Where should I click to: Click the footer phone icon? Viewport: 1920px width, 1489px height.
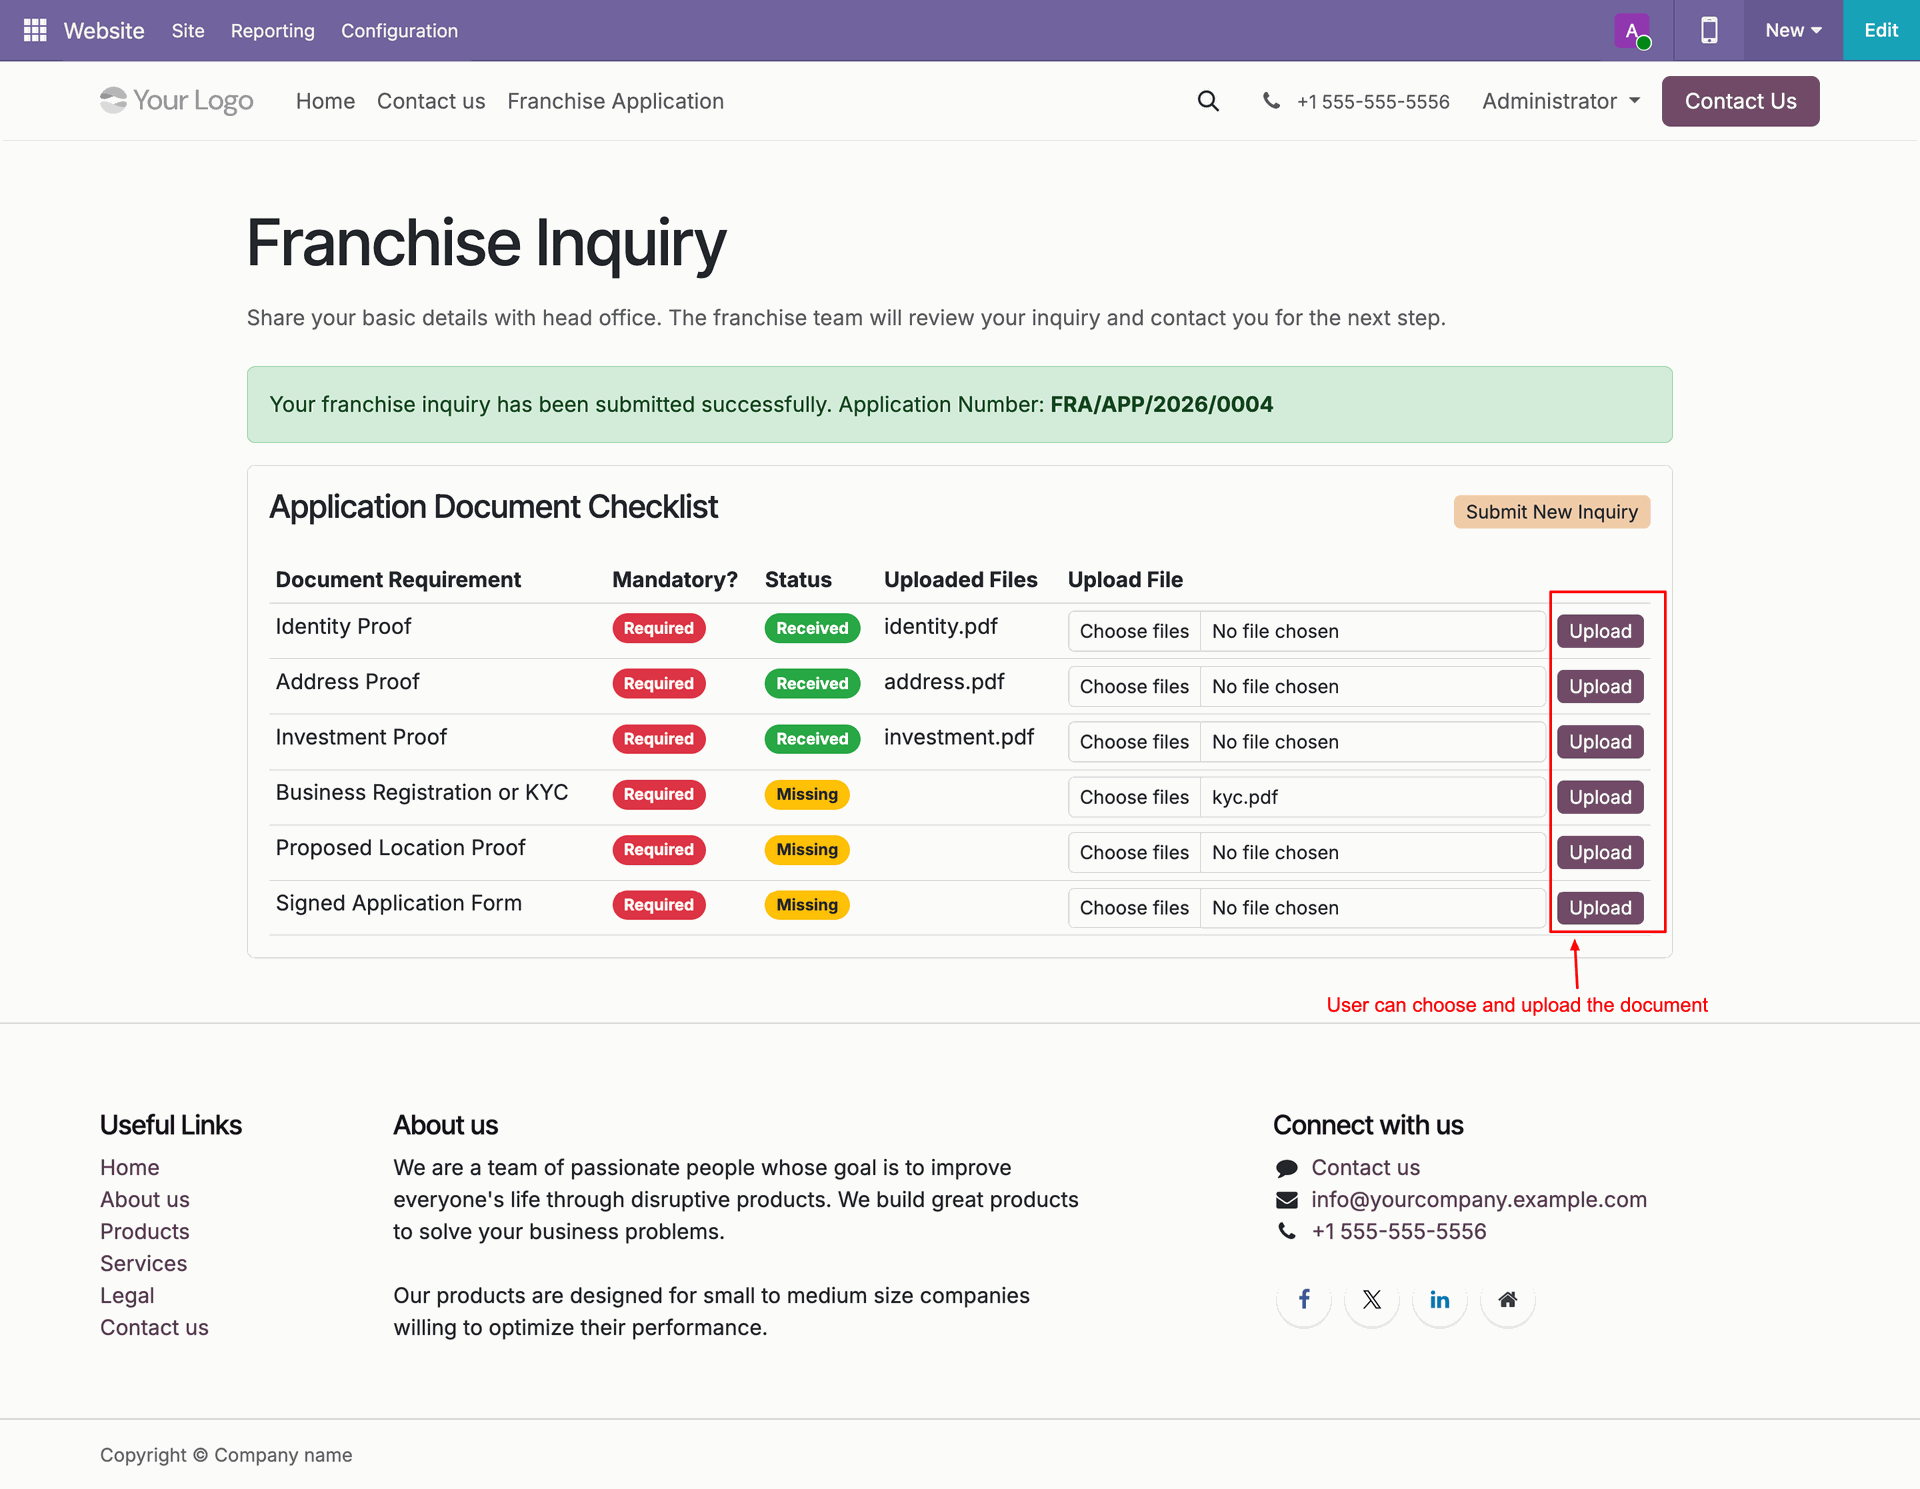point(1287,1232)
